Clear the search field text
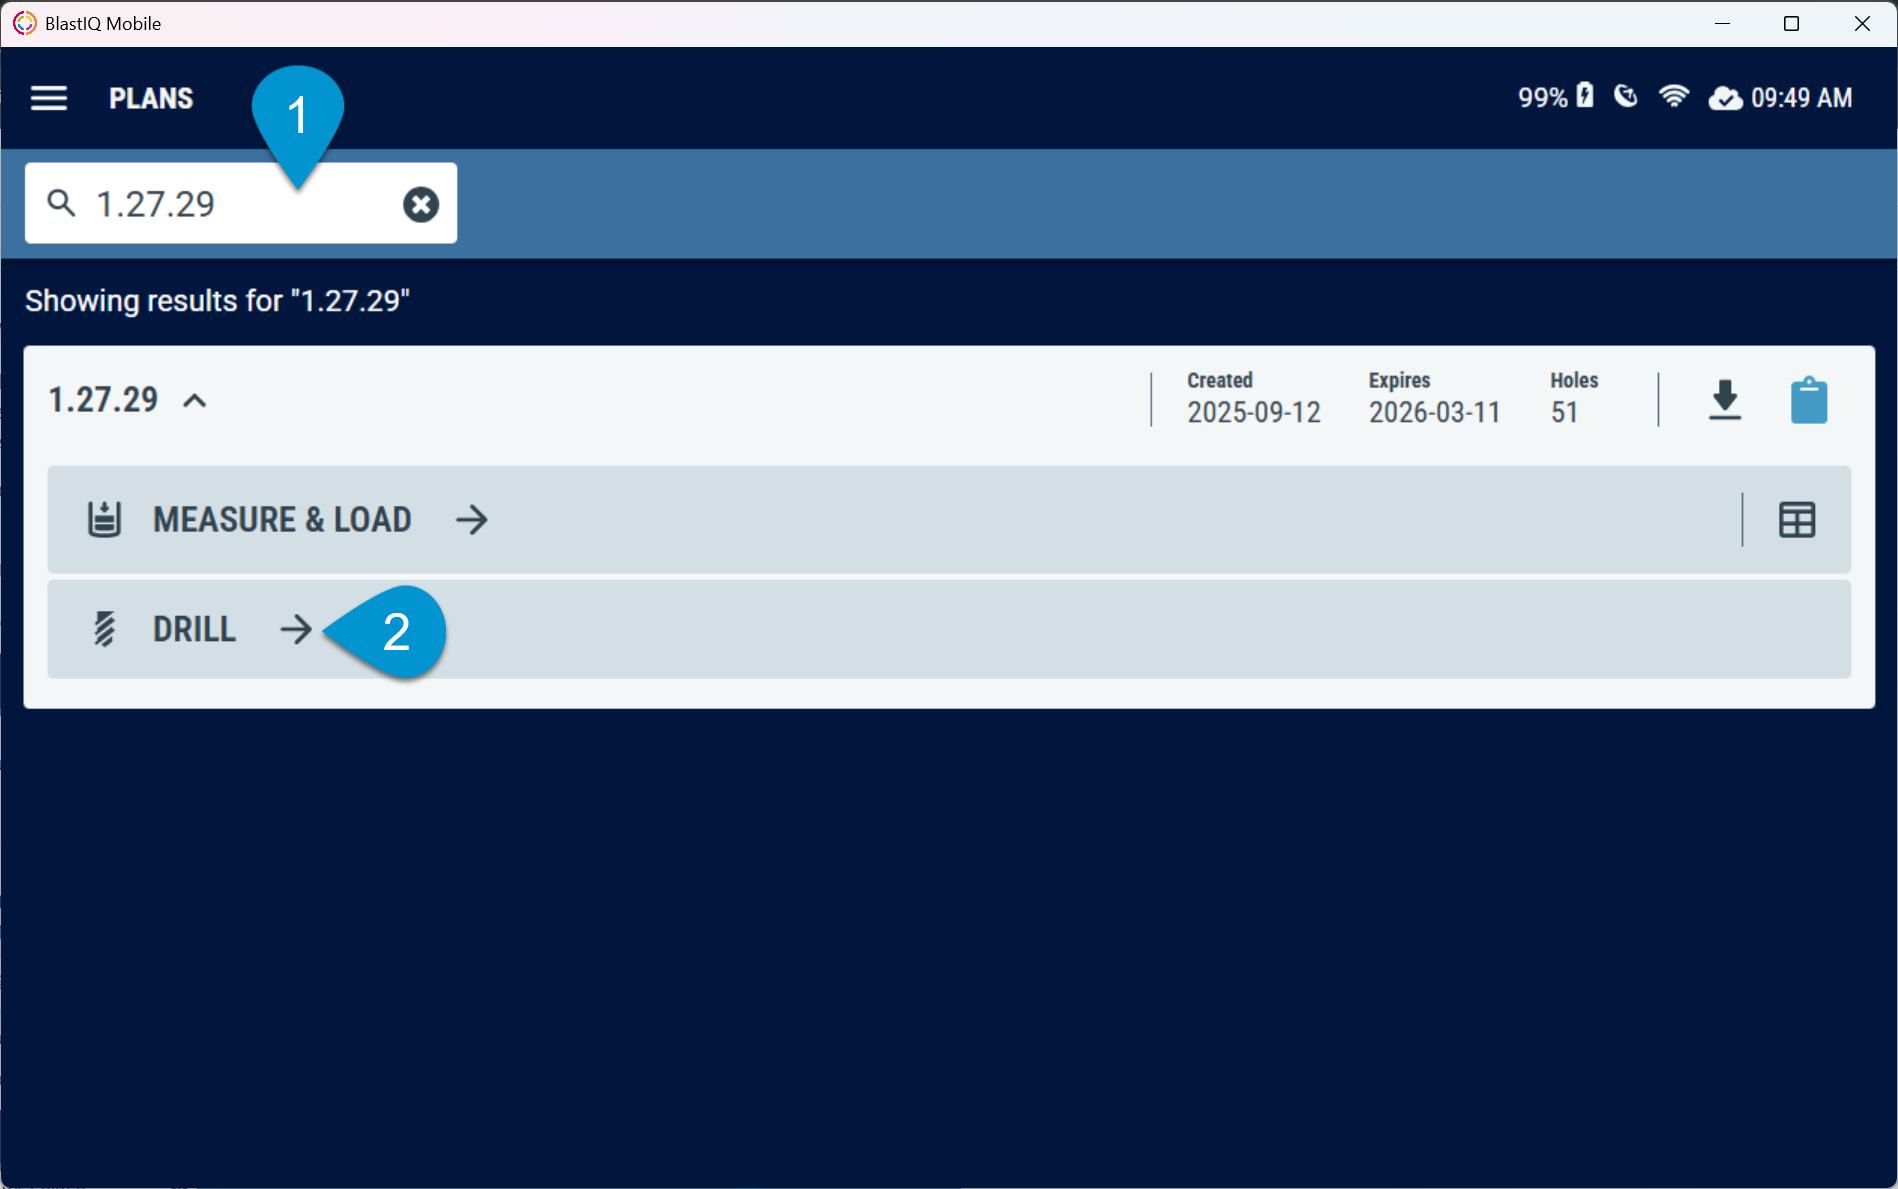The height and width of the screenshot is (1189, 1898). point(421,204)
